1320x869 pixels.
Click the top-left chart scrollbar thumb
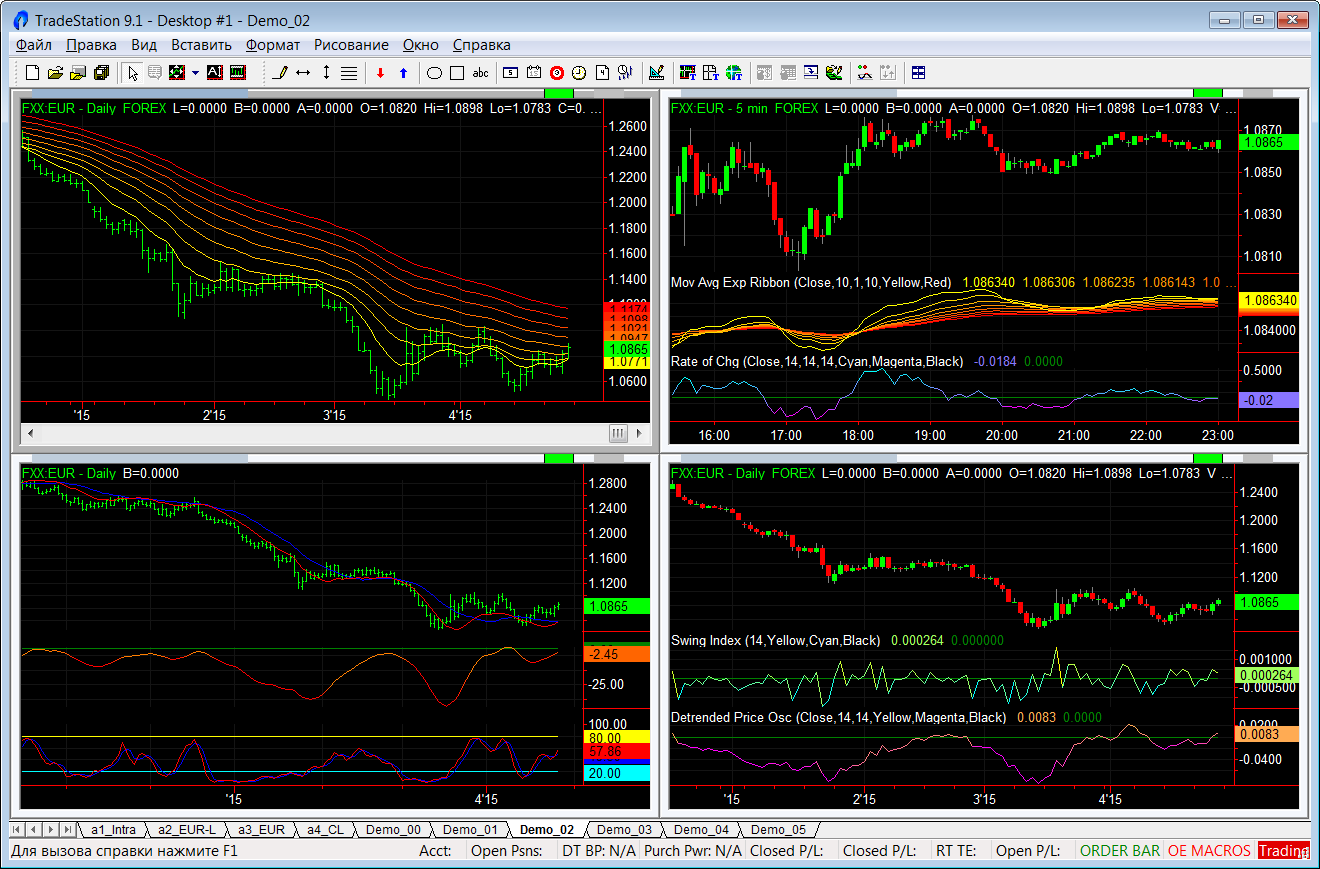[x=618, y=433]
